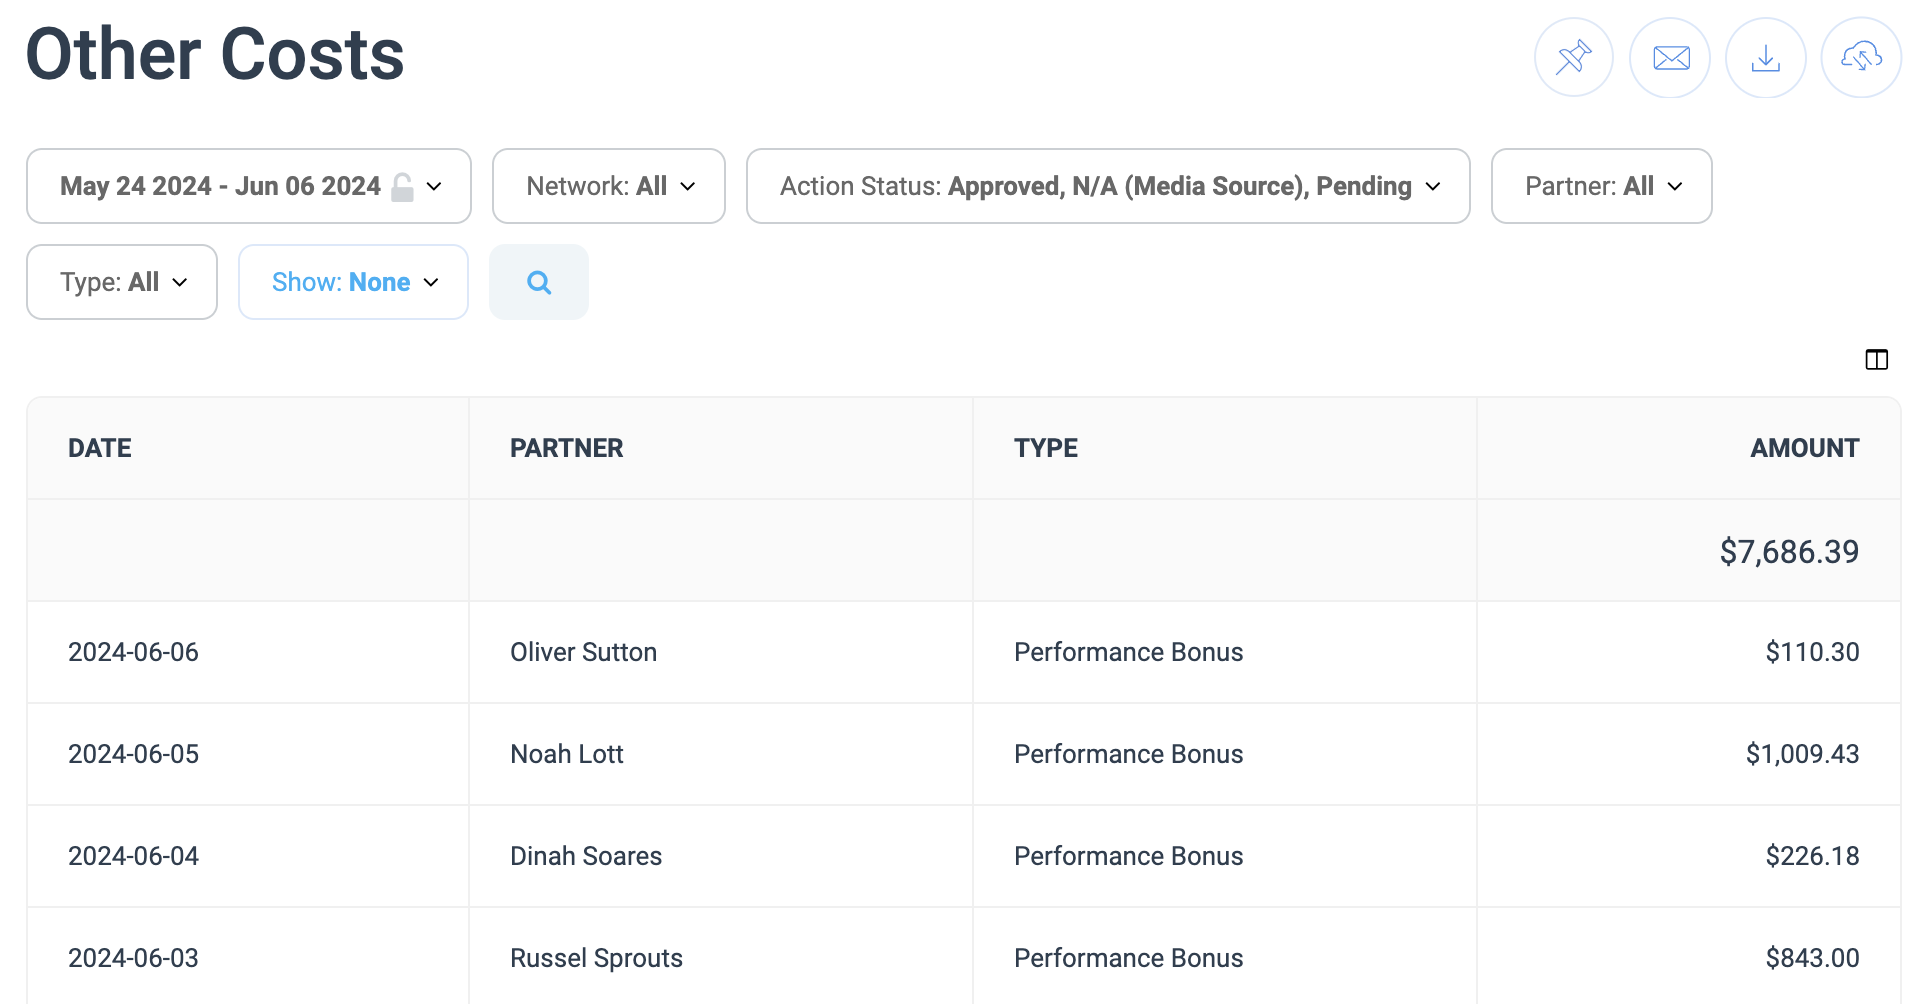Image resolution: width=1930 pixels, height=1004 pixels.
Task: Click the $1,009.43 amount
Action: 1802,754
